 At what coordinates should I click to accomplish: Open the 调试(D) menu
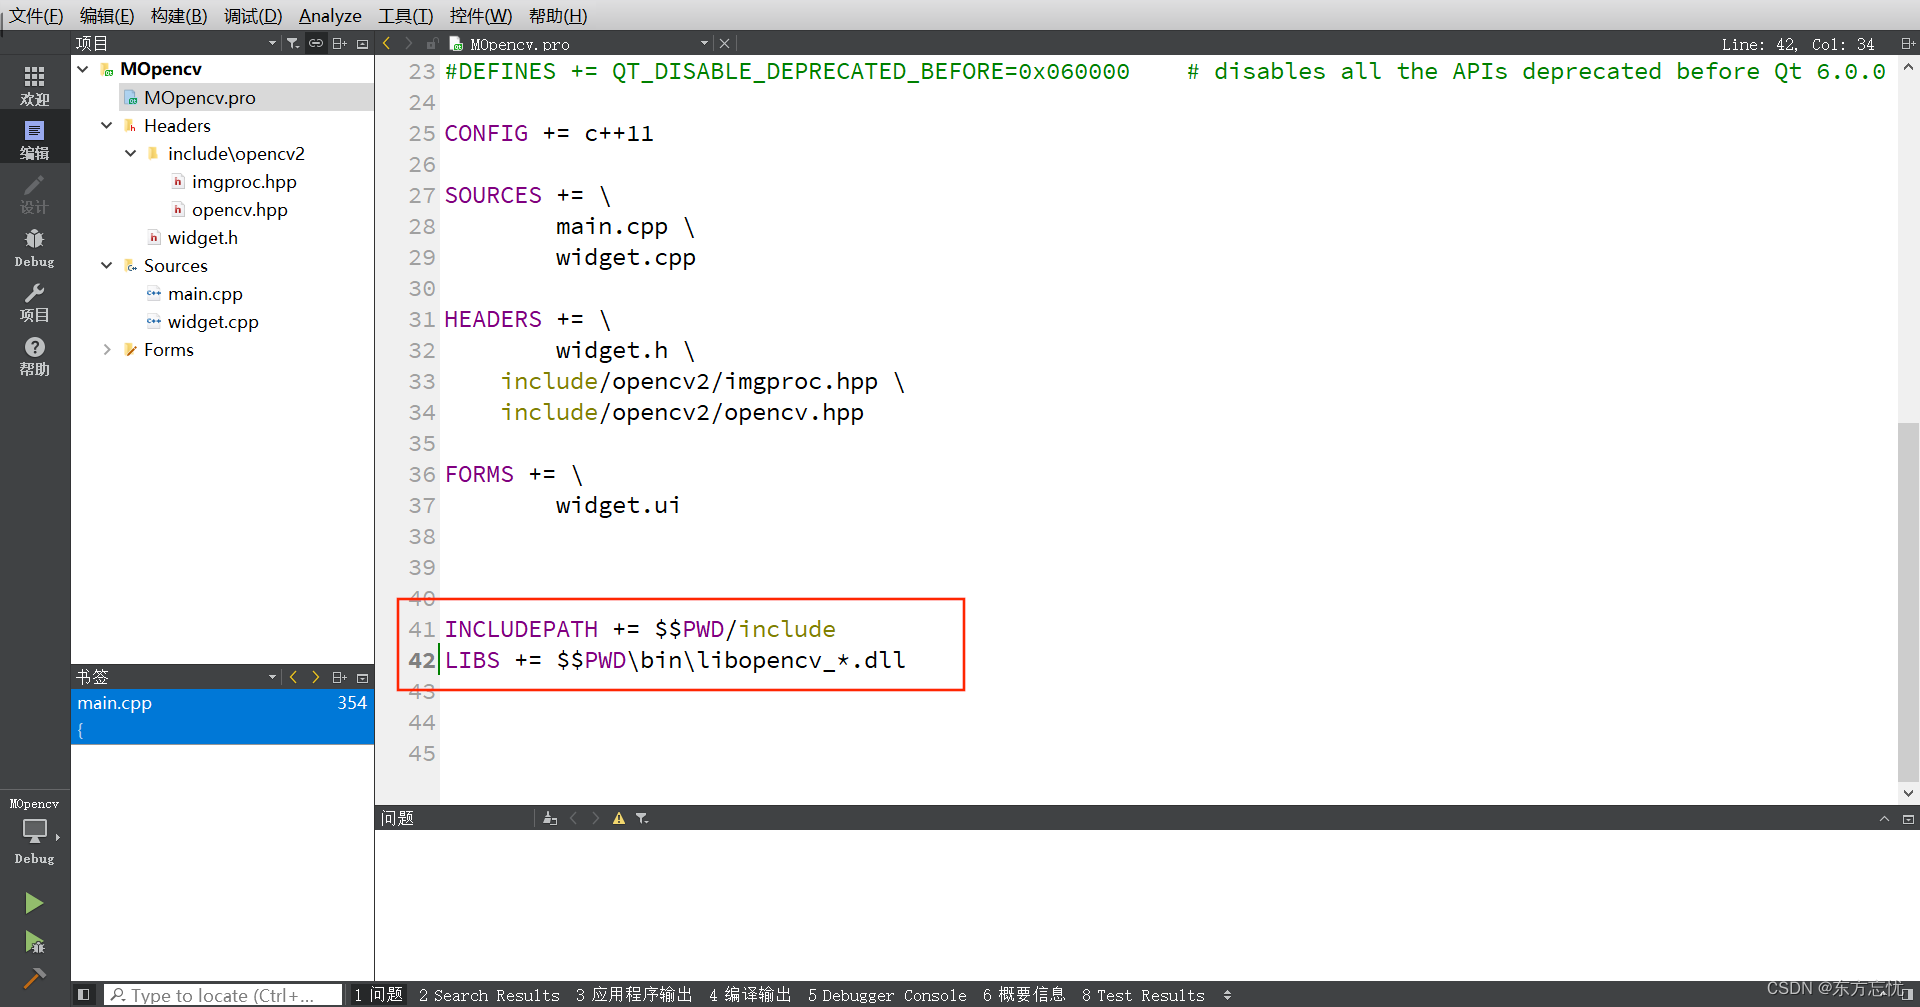click(x=253, y=15)
